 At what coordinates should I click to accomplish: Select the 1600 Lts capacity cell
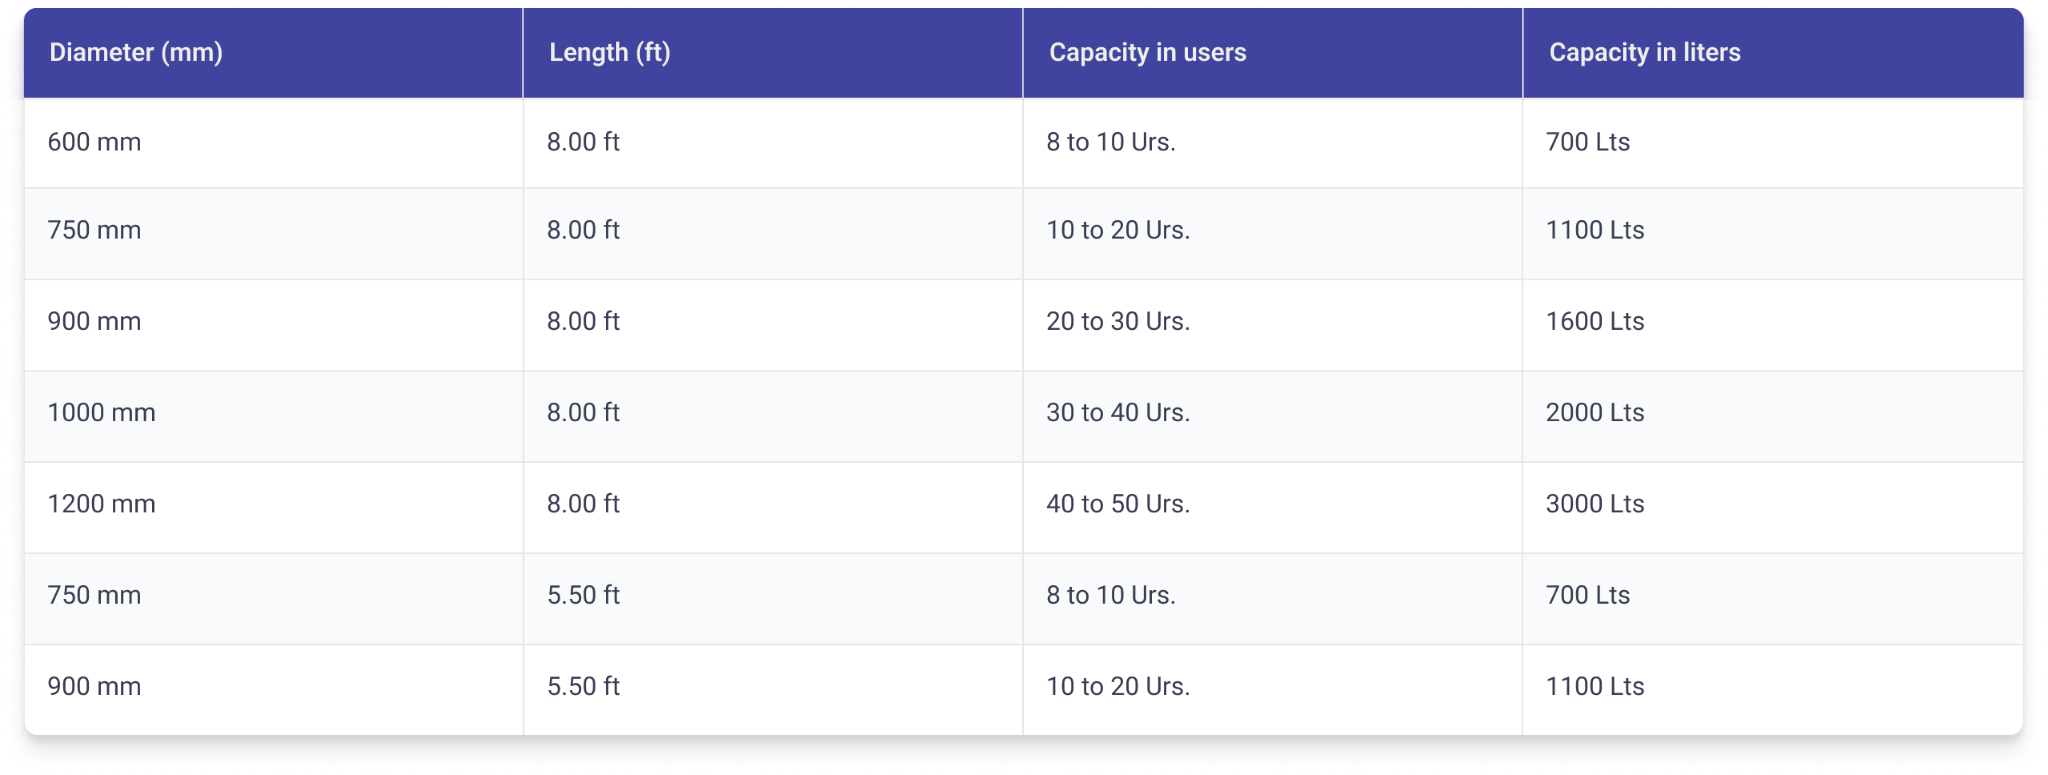click(1594, 322)
